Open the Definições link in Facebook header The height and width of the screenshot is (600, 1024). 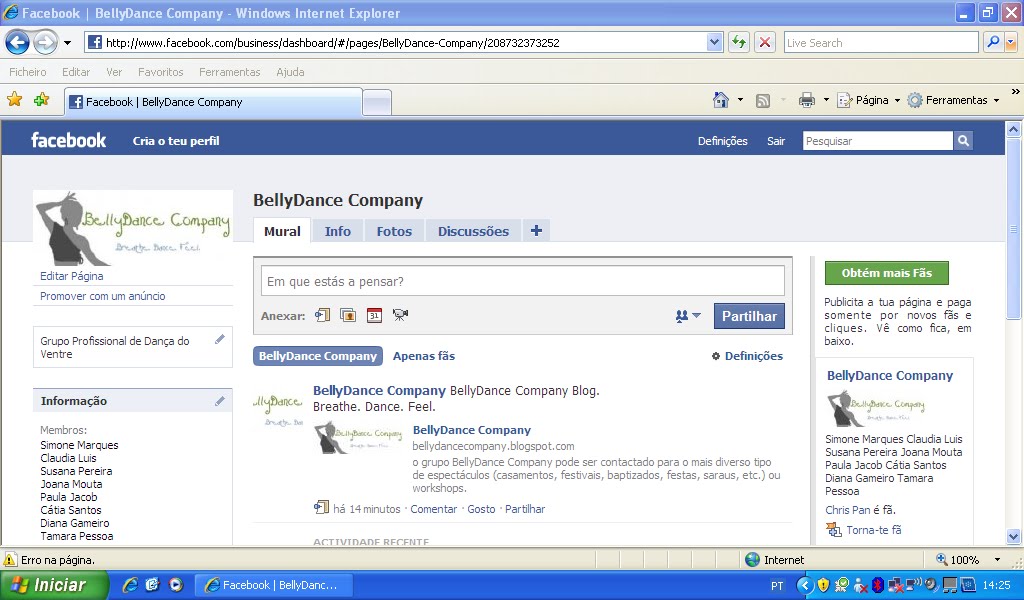point(722,141)
